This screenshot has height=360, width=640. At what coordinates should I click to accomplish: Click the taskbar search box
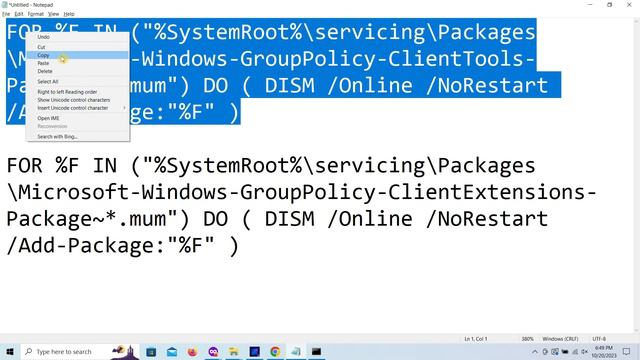tap(80, 351)
